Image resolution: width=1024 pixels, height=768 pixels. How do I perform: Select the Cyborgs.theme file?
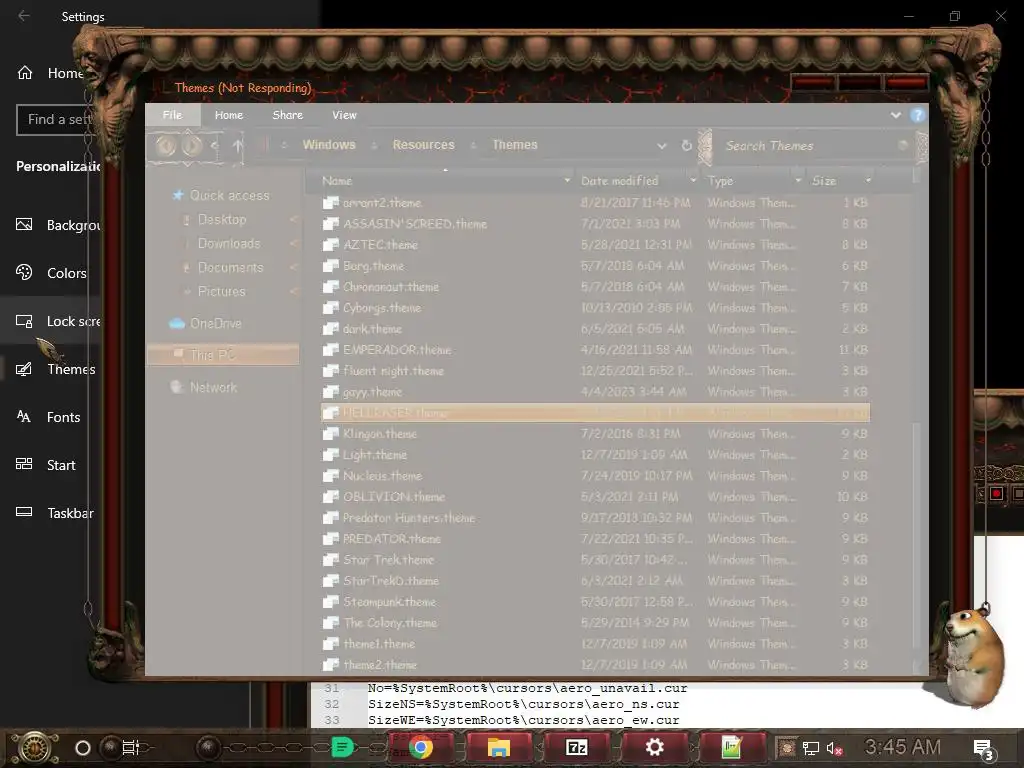click(595, 308)
